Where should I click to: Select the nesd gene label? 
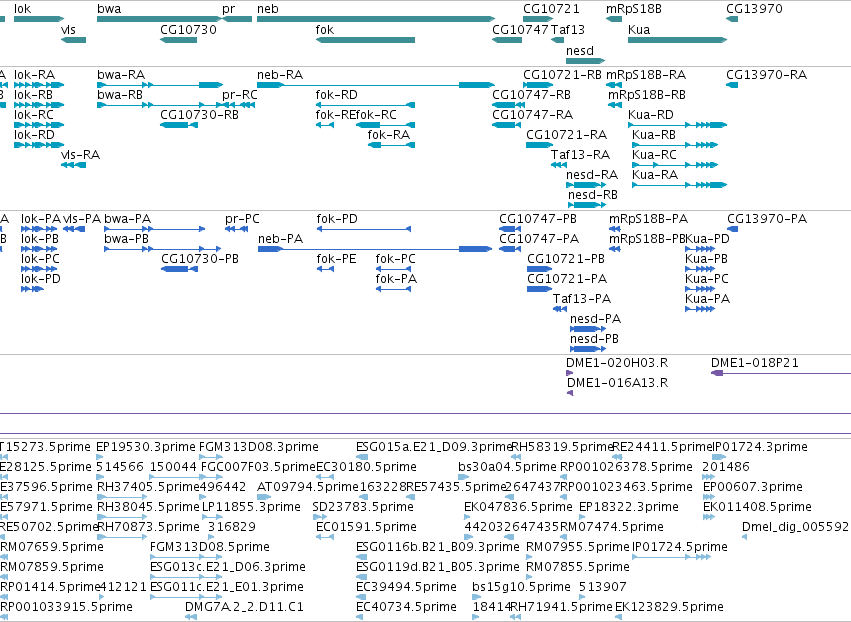[x=580, y=50]
